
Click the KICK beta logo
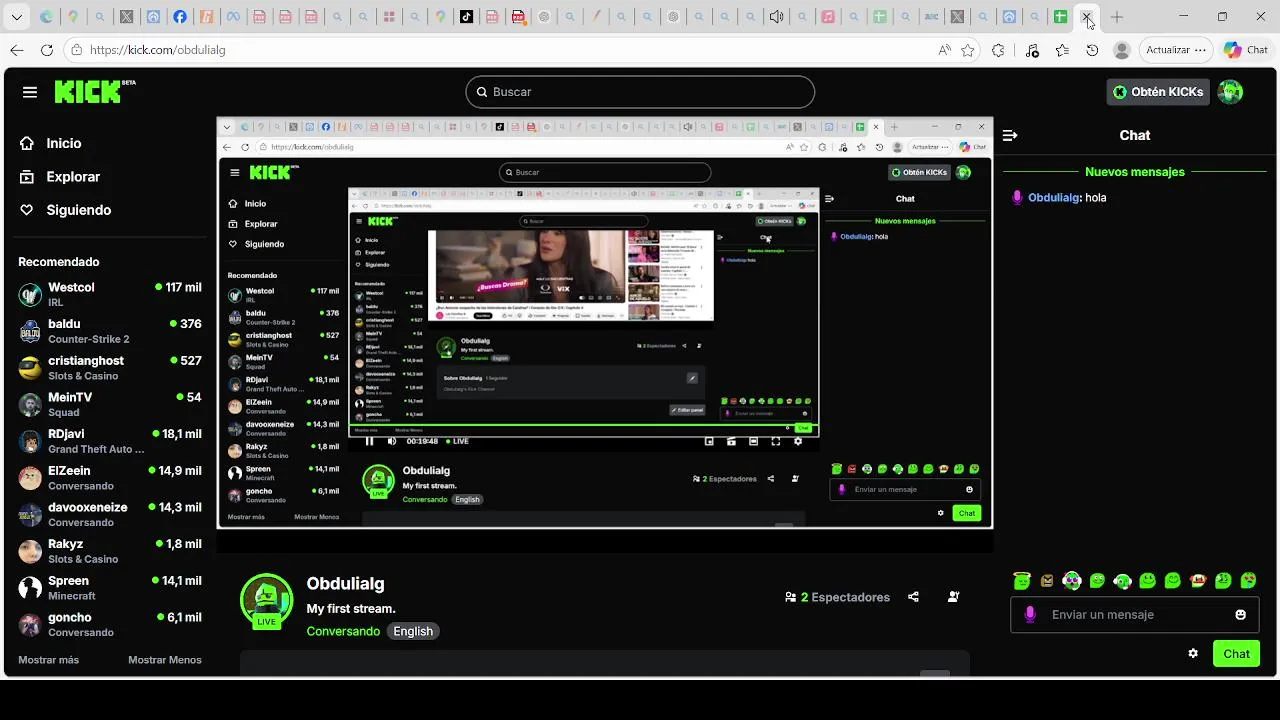click(95, 91)
